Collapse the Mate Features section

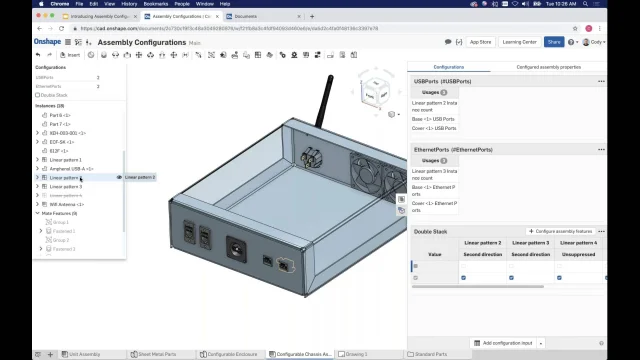[x=38, y=213]
